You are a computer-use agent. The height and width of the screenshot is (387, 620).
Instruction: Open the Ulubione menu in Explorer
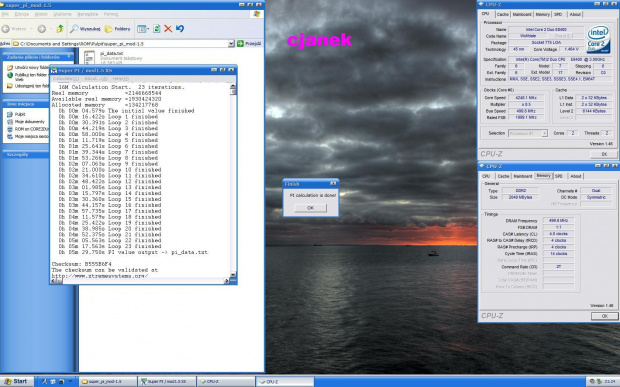click(x=62, y=14)
